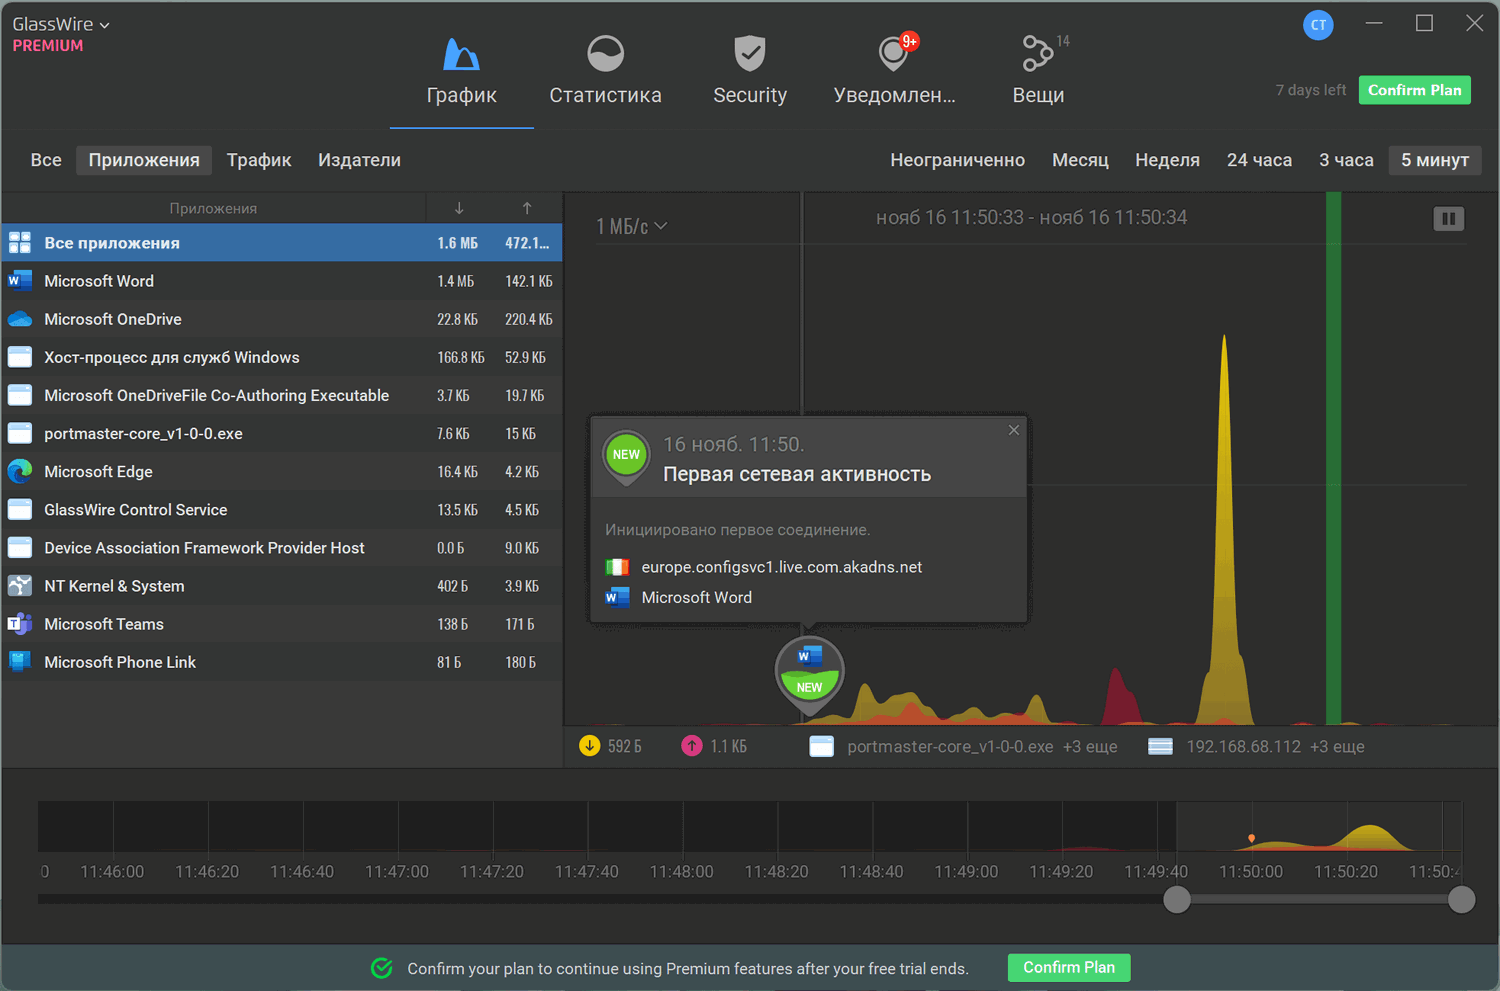Select the Приложения filter tab
Viewport: 1500px width, 991px height.
click(x=144, y=160)
